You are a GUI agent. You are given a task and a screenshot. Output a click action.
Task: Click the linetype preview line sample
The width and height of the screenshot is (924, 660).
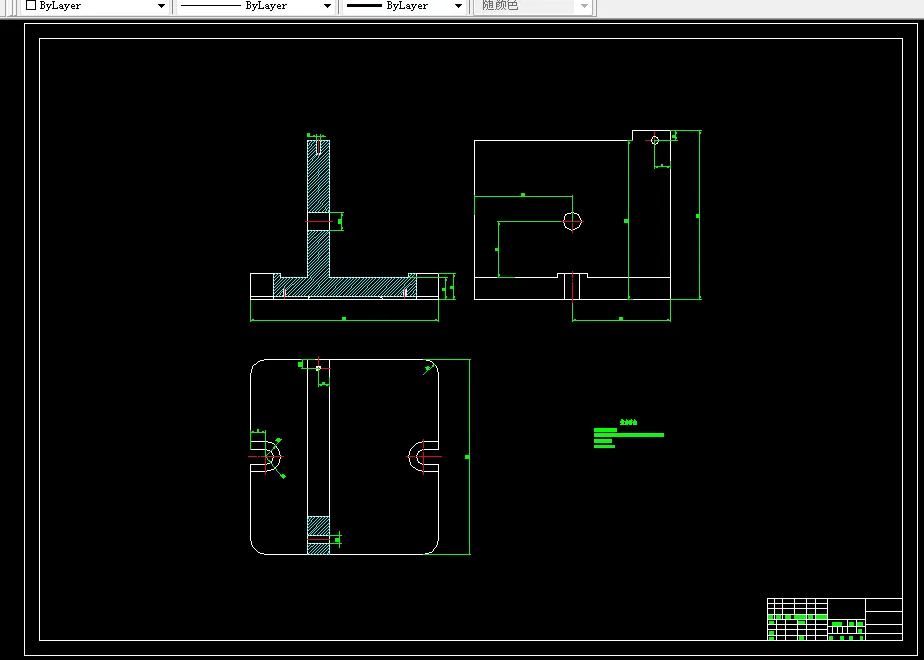pos(210,6)
